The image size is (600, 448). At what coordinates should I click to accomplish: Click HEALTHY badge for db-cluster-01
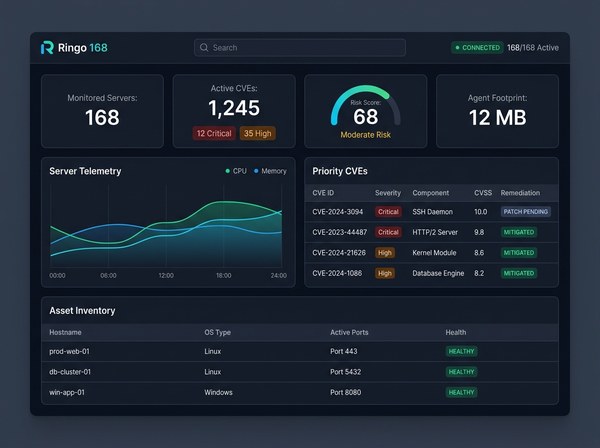pyautogui.click(x=461, y=372)
